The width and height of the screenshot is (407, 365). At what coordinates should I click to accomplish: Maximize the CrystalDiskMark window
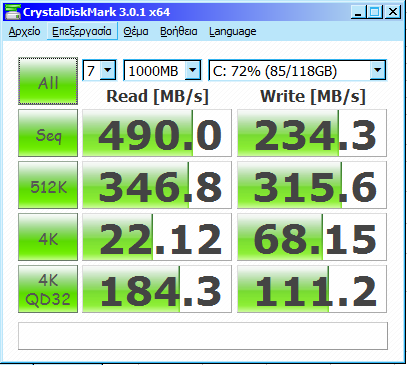(x=375, y=12)
